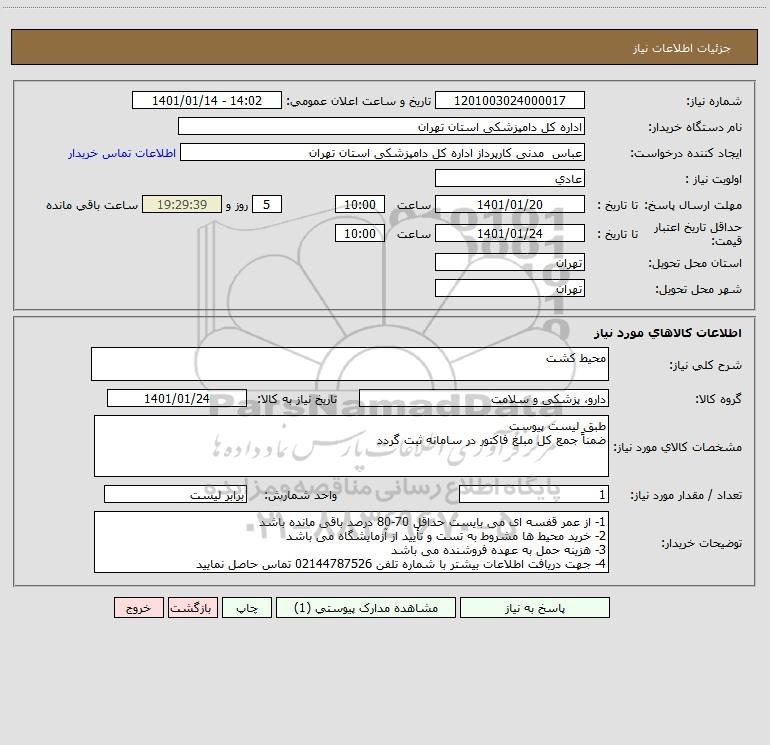This screenshot has height=745, width=770.
Task: Click the label توضیحات خریدار
Action: pyautogui.click(x=701, y=544)
